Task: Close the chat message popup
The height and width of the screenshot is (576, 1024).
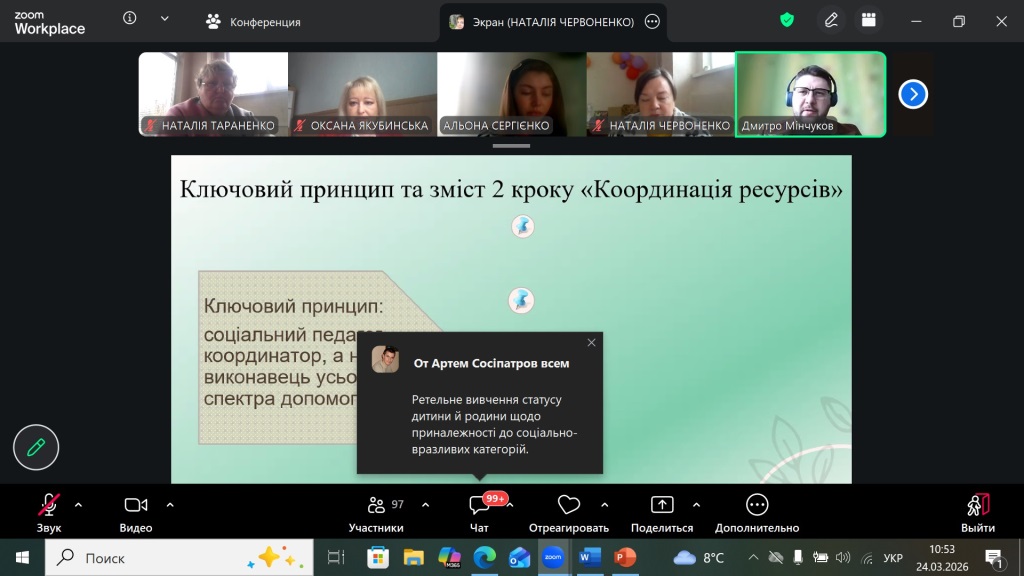Action: coord(591,343)
